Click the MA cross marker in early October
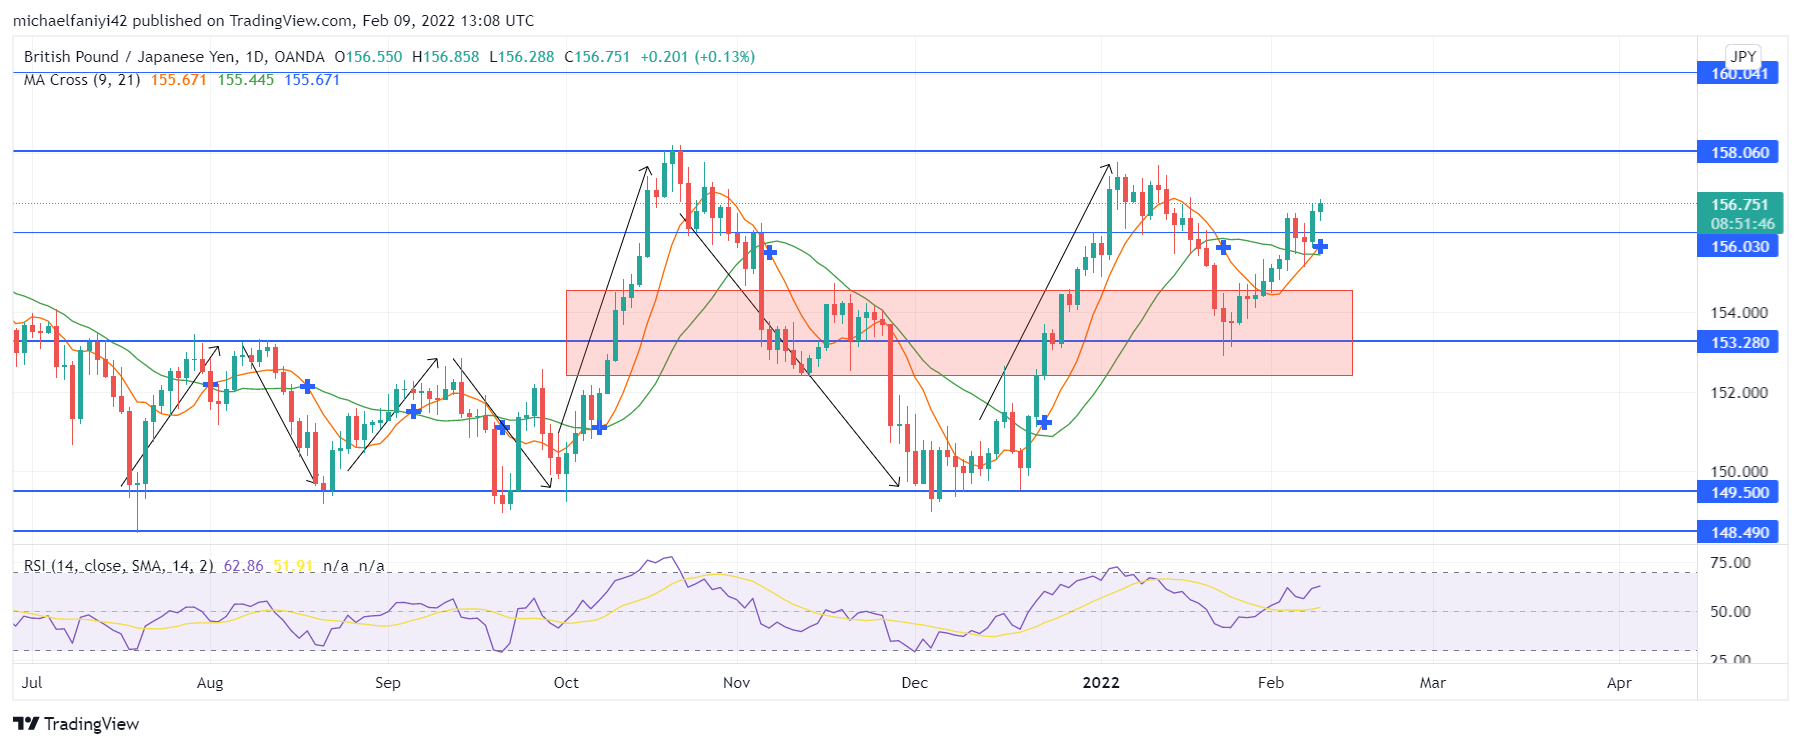The image size is (1801, 747). (x=599, y=428)
